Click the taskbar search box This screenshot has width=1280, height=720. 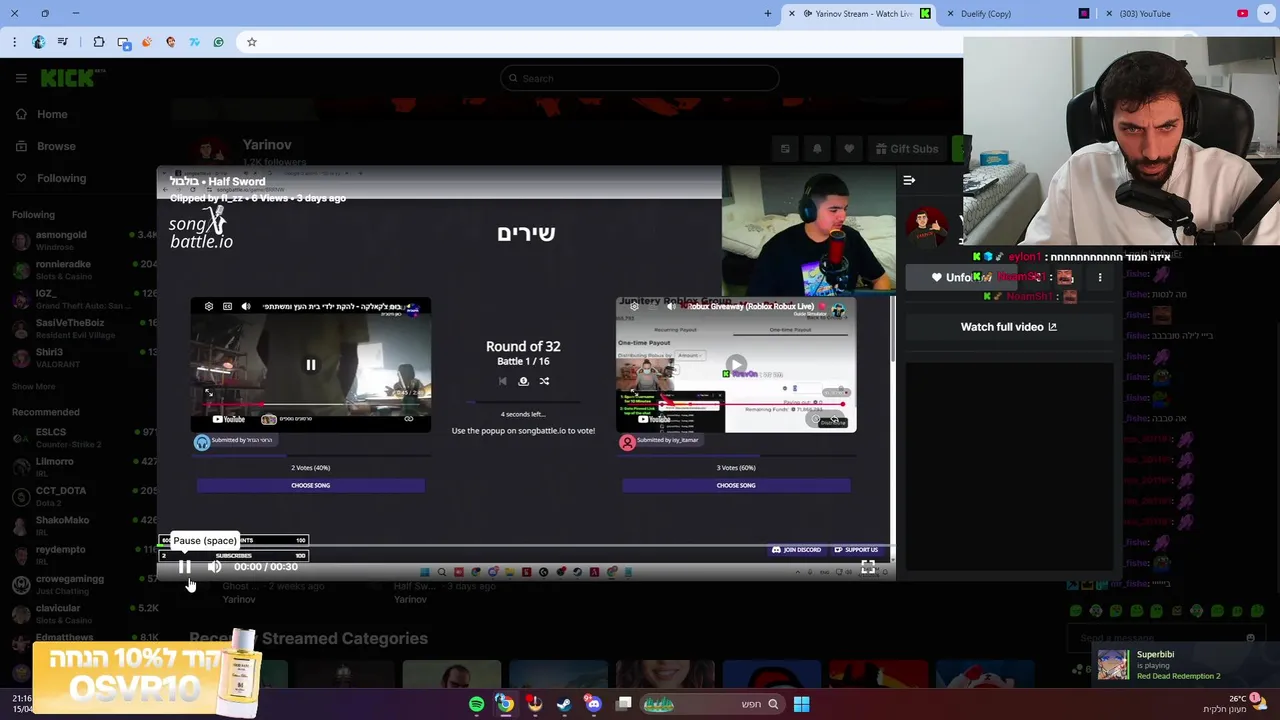(x=712, y=704)
